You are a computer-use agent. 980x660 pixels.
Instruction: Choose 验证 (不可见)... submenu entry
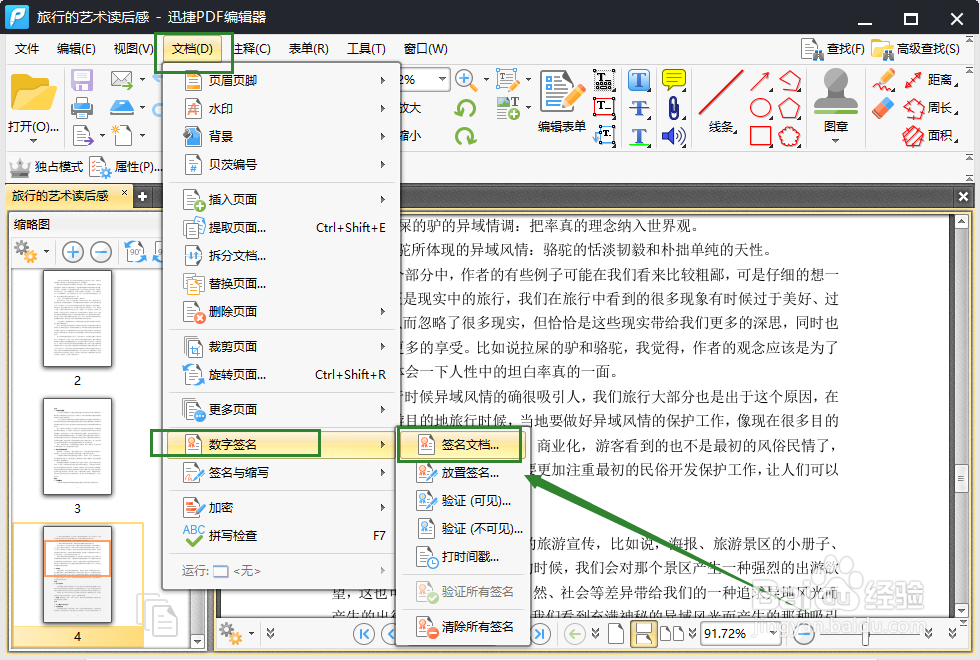463,529
